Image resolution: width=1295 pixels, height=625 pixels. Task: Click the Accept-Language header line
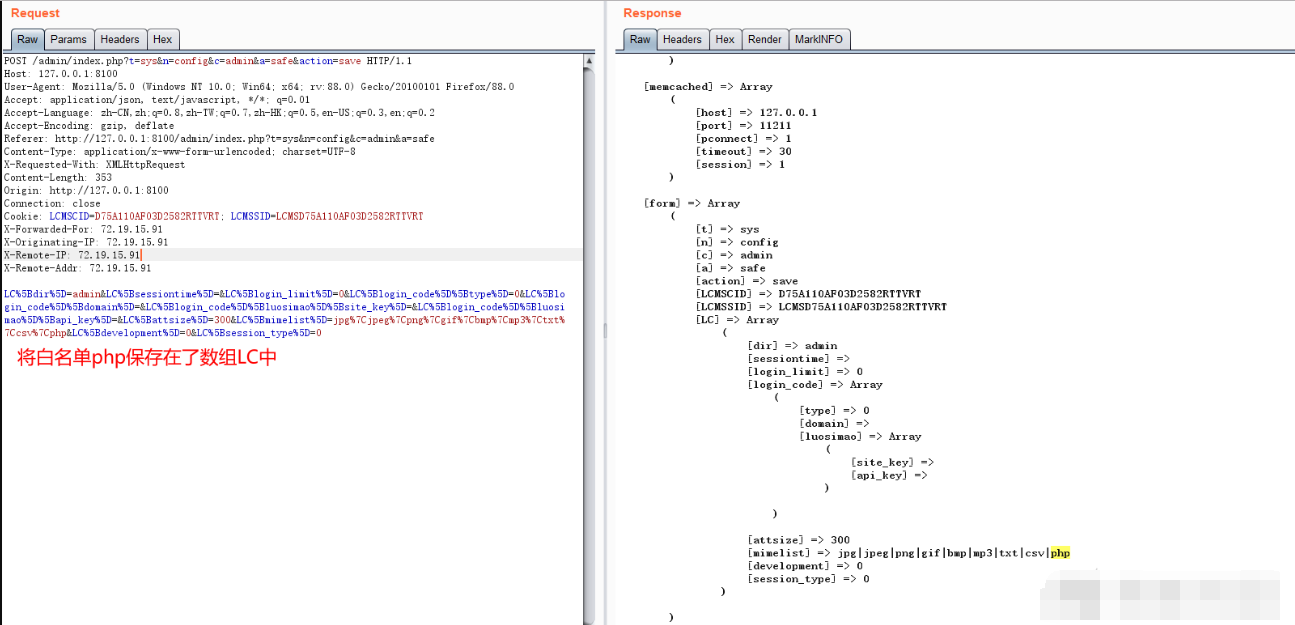click(219, 113)
